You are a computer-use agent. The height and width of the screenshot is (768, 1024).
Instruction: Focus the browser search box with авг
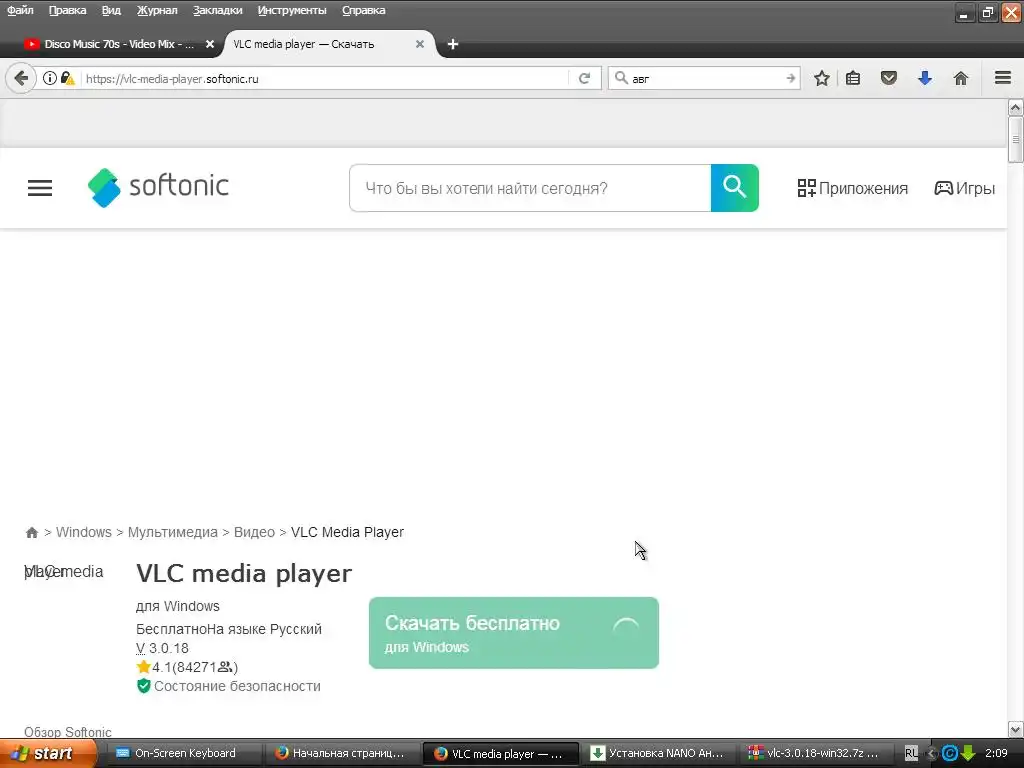click(705, 78)
